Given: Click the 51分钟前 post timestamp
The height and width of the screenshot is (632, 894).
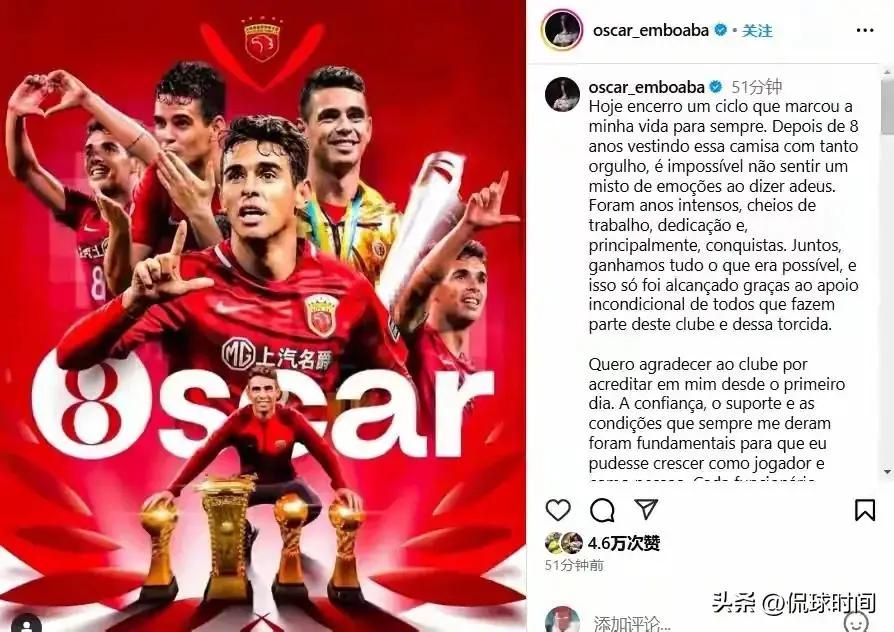Looking at the screenshot, I should pos(574,565).
